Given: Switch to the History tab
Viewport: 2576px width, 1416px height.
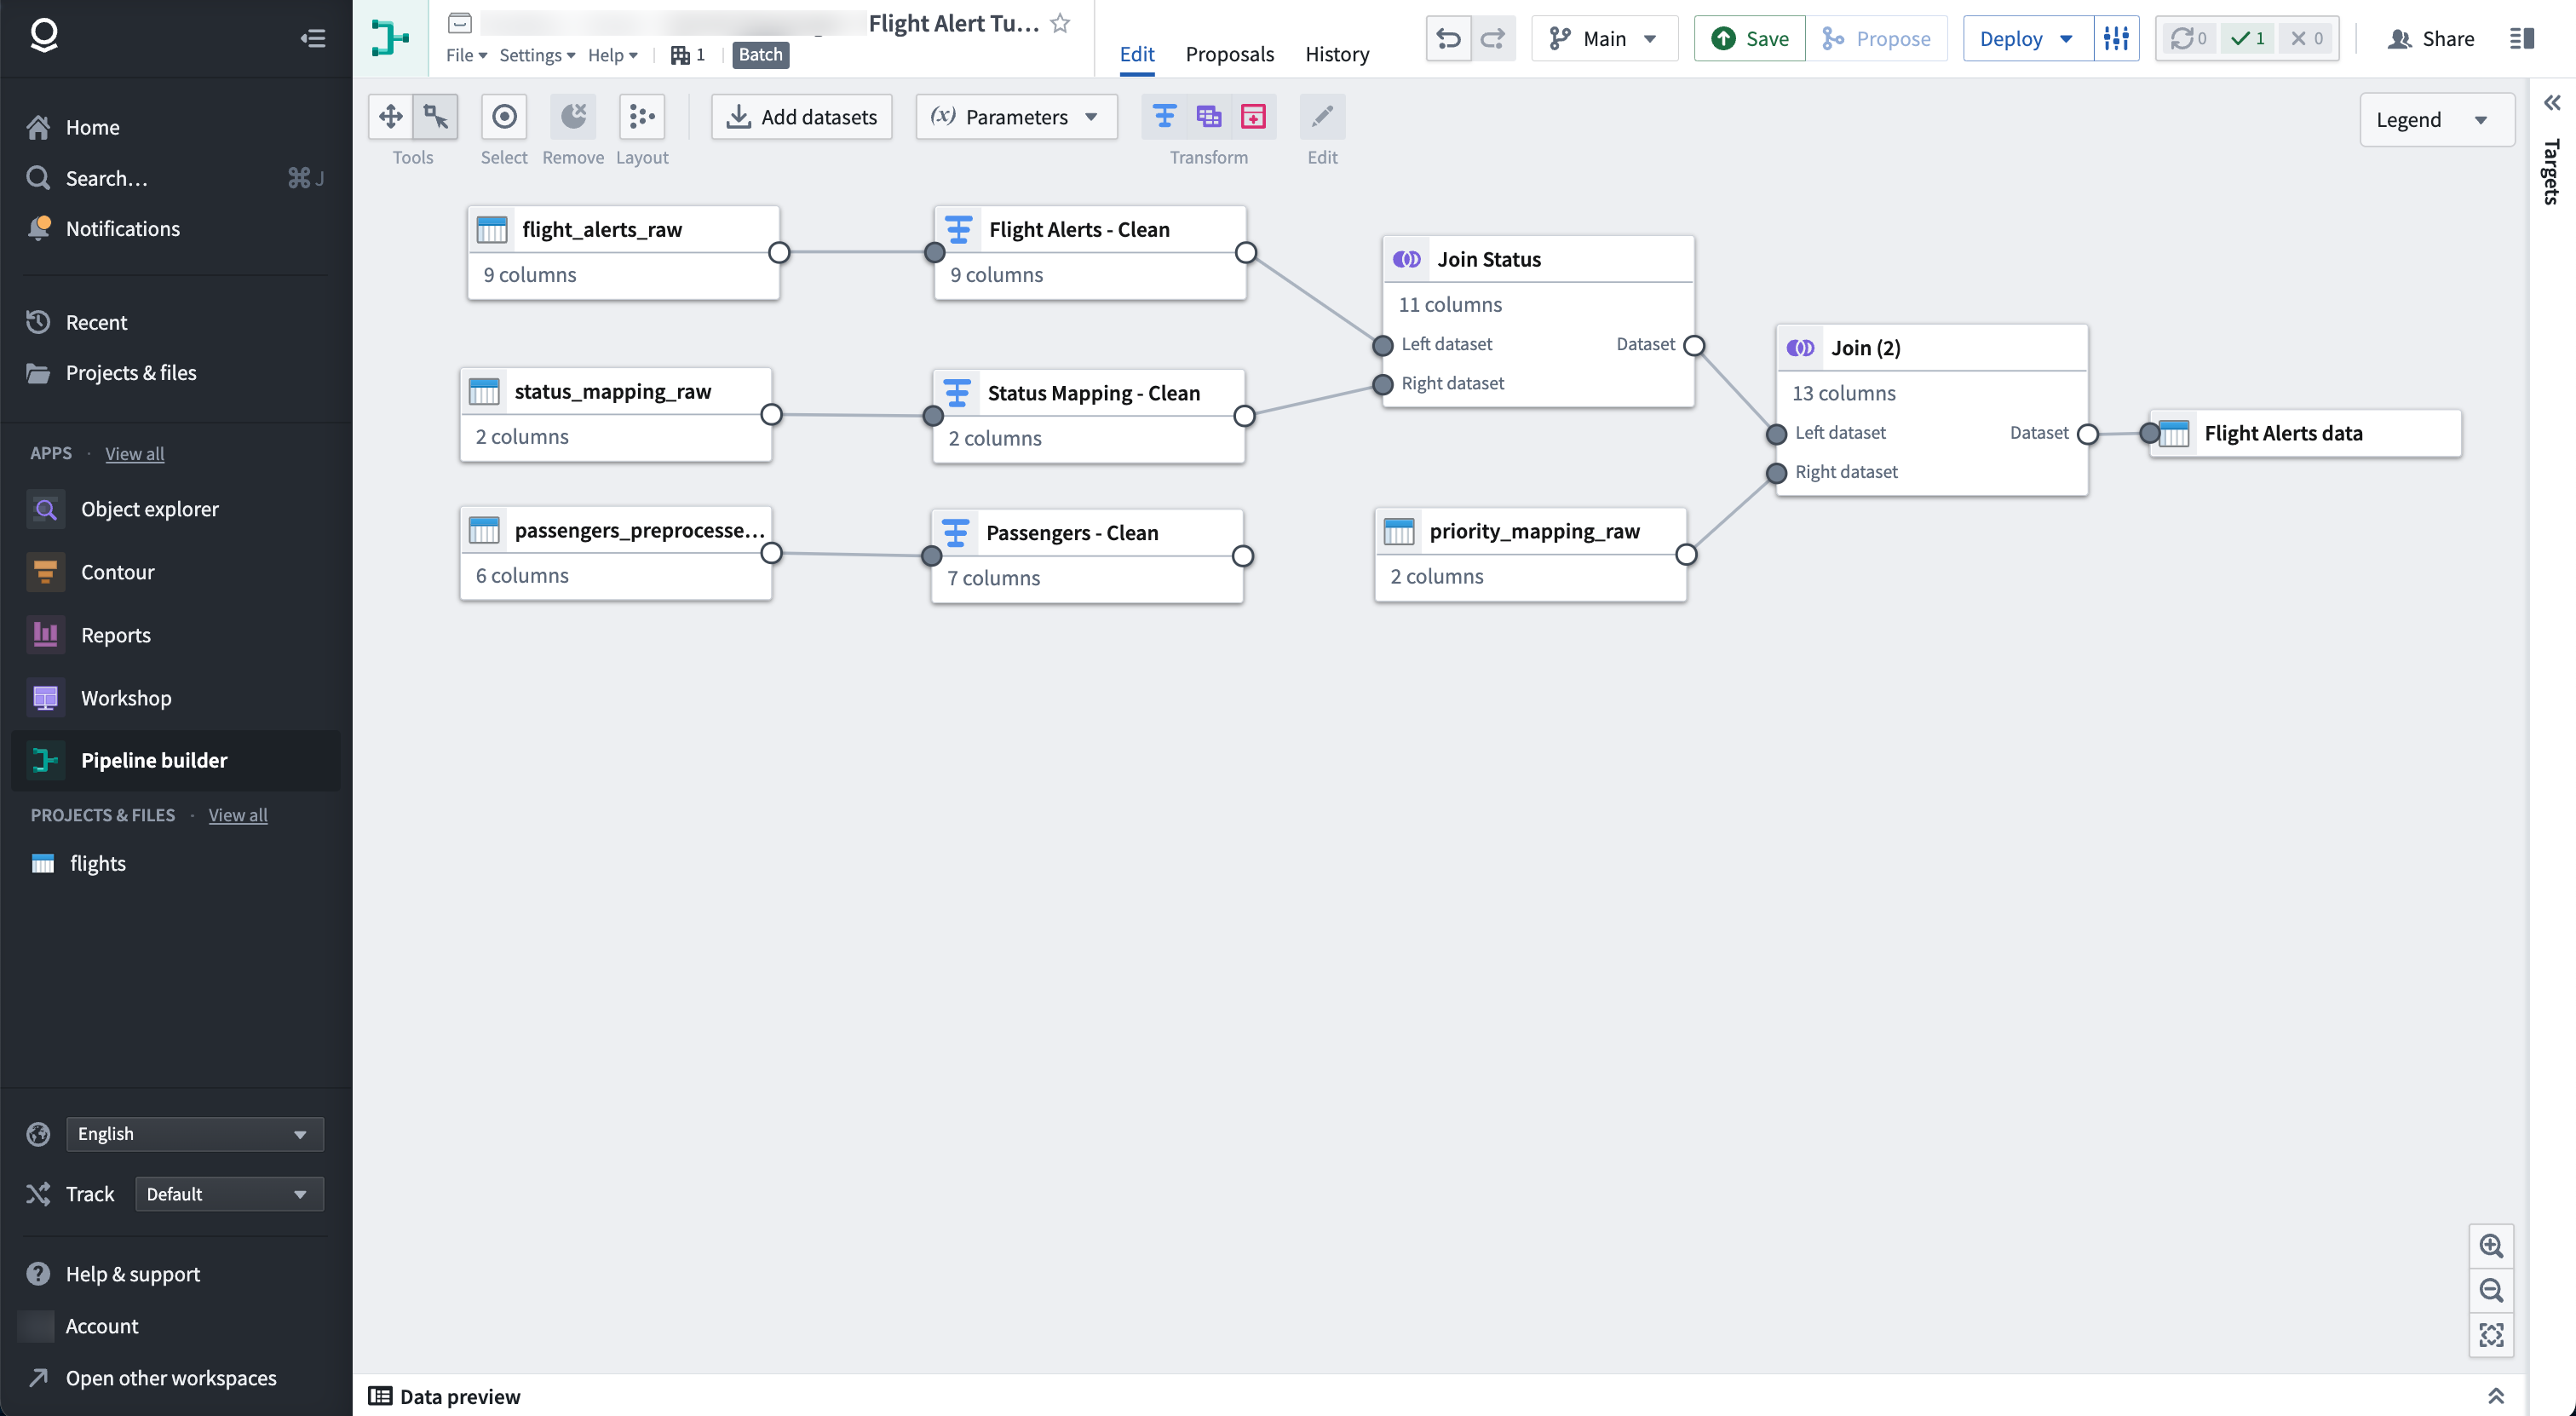Looking at the screenshot, I should (1337, 54).
